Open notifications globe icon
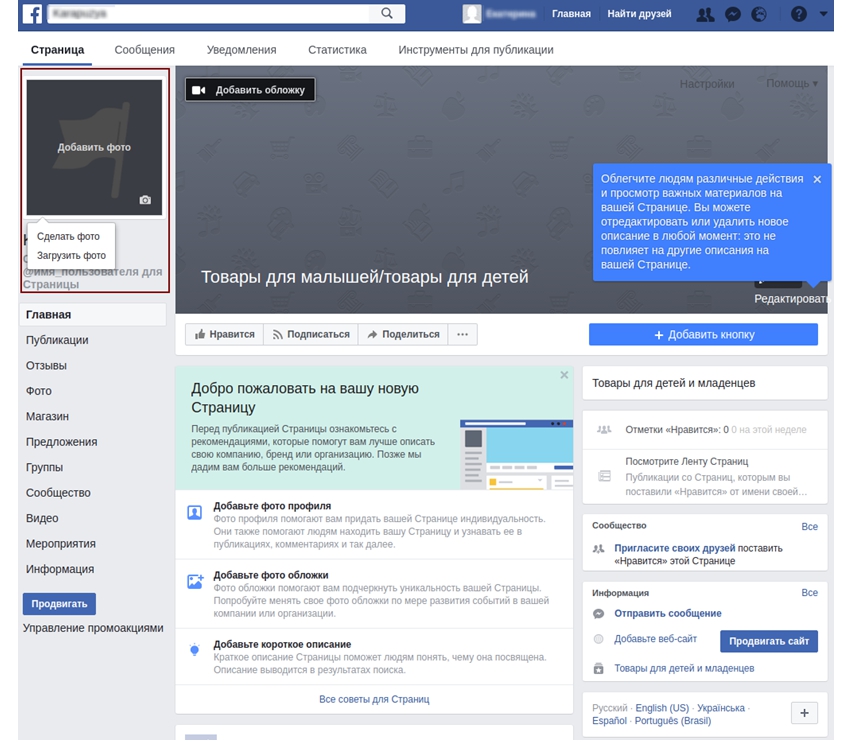This screenshot has width=856, height=742. [x=760, y=14]
